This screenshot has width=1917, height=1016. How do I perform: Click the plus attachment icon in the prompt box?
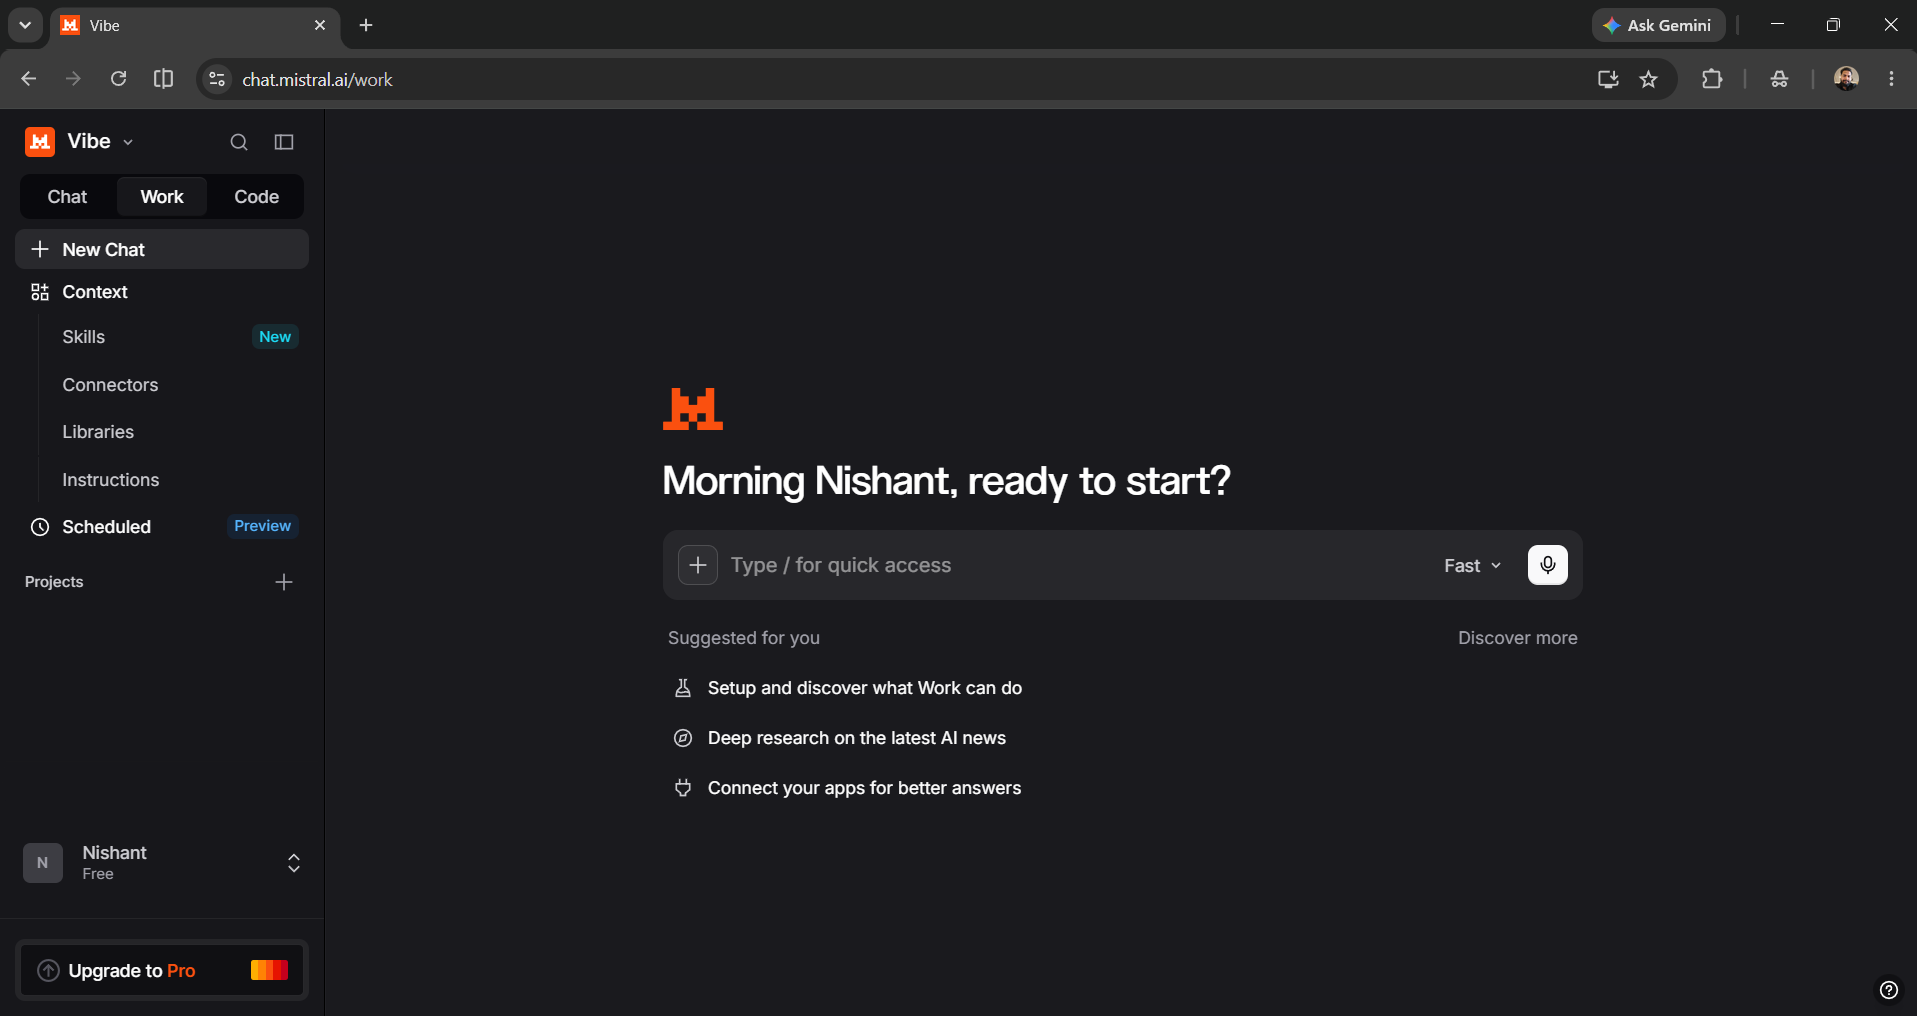point(698,565)
